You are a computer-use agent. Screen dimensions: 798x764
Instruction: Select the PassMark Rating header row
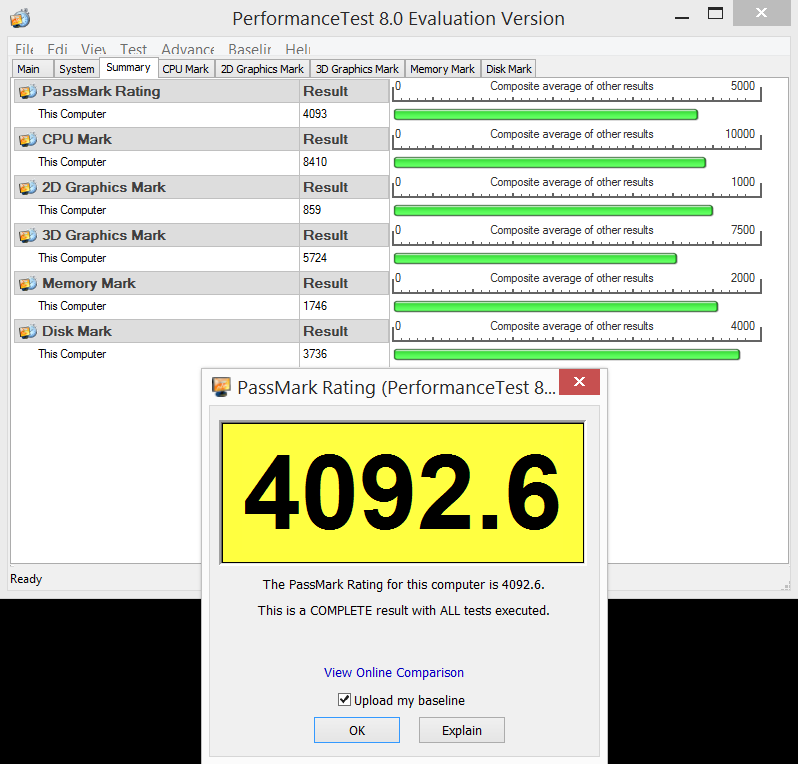[x=157, y=92]
